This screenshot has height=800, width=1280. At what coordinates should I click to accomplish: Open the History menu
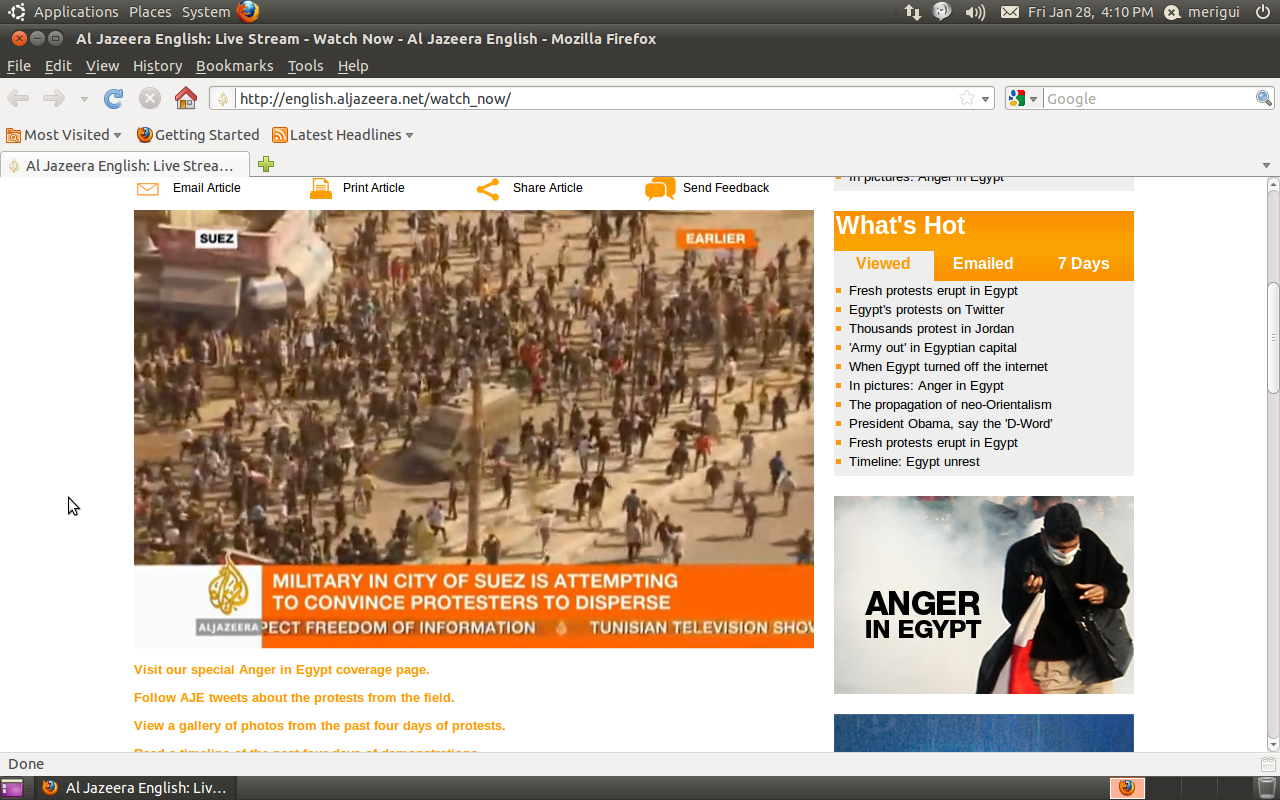(x=157, y=66)
